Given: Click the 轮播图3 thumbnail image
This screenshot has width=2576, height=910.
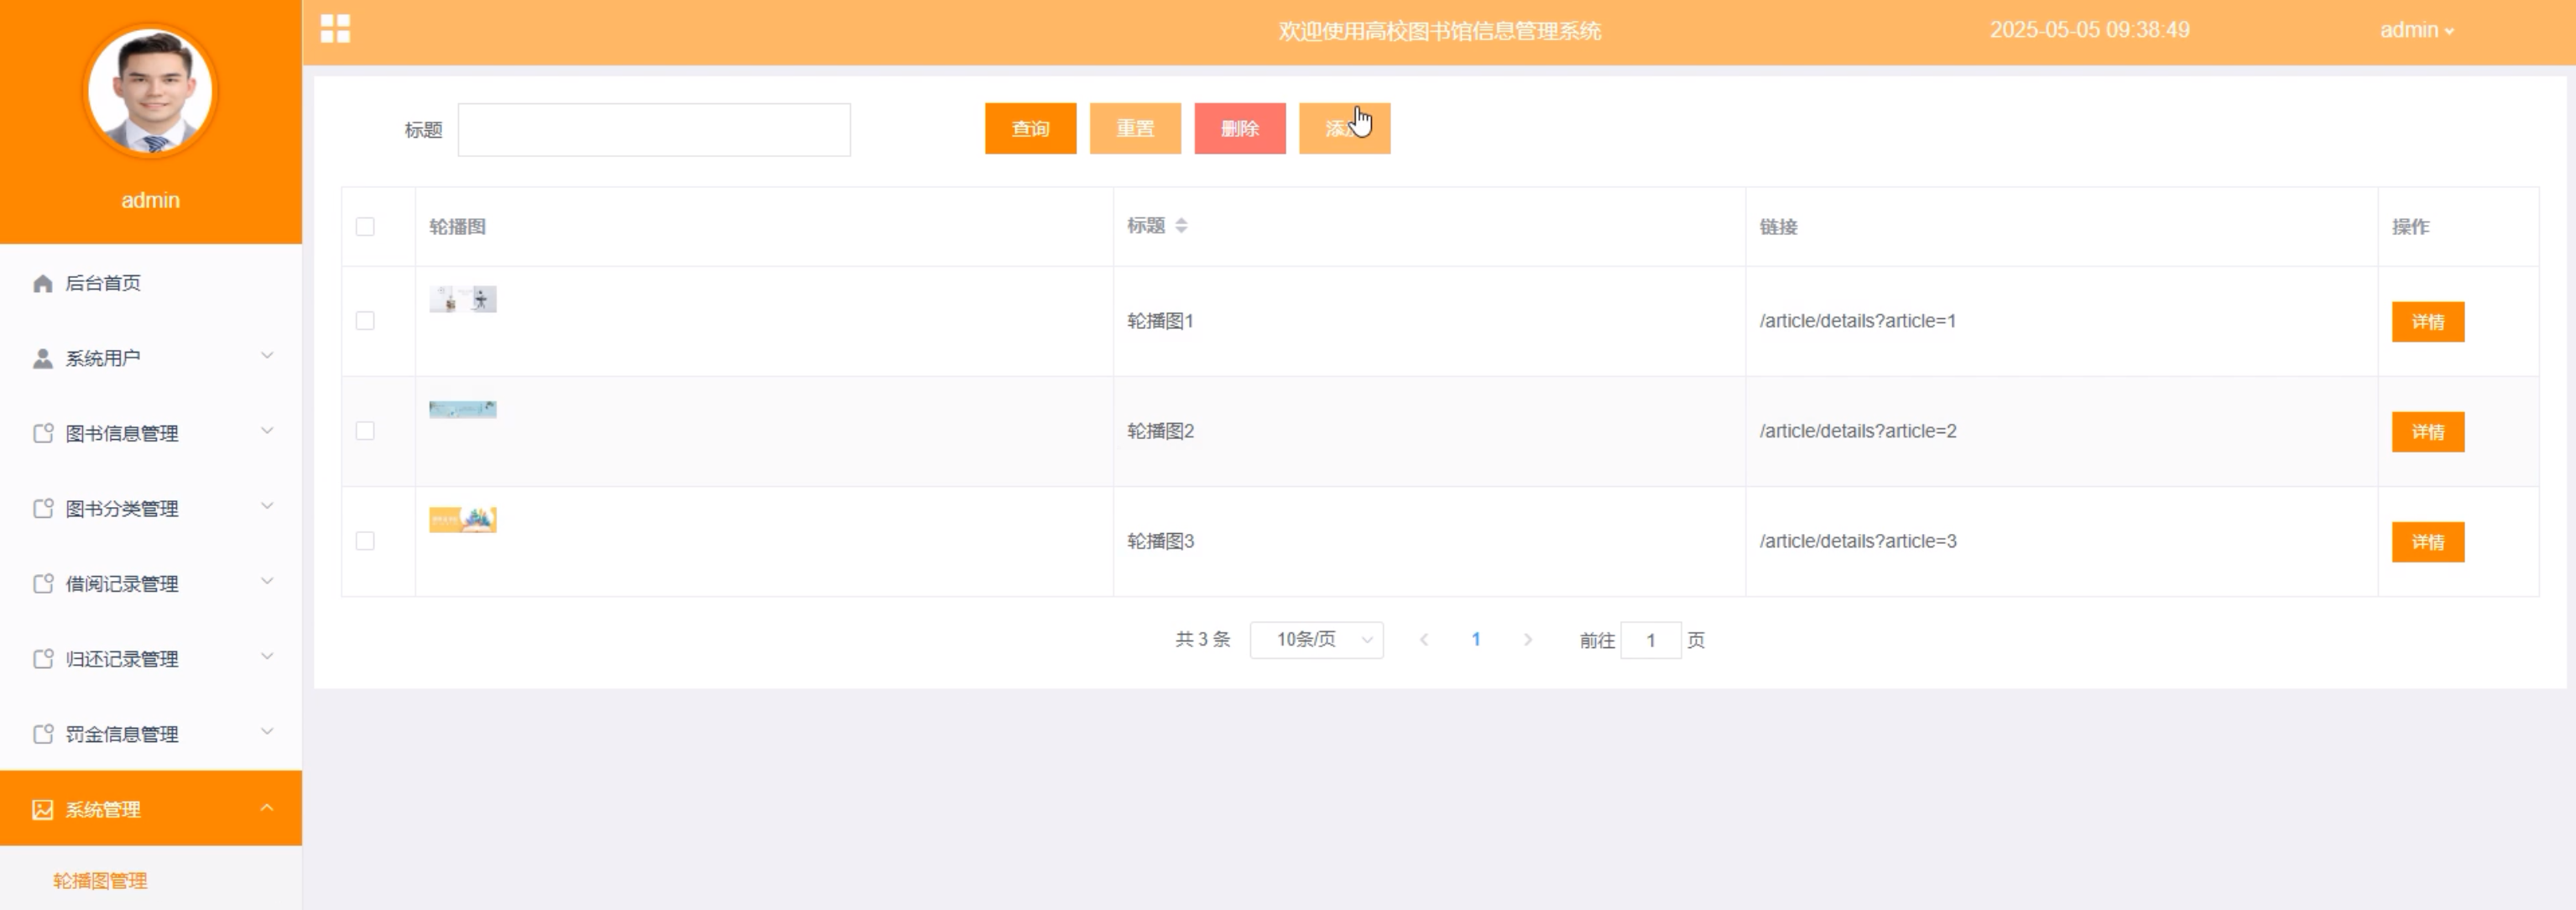Looking at the screenshot, I should [x=462, y=520].
